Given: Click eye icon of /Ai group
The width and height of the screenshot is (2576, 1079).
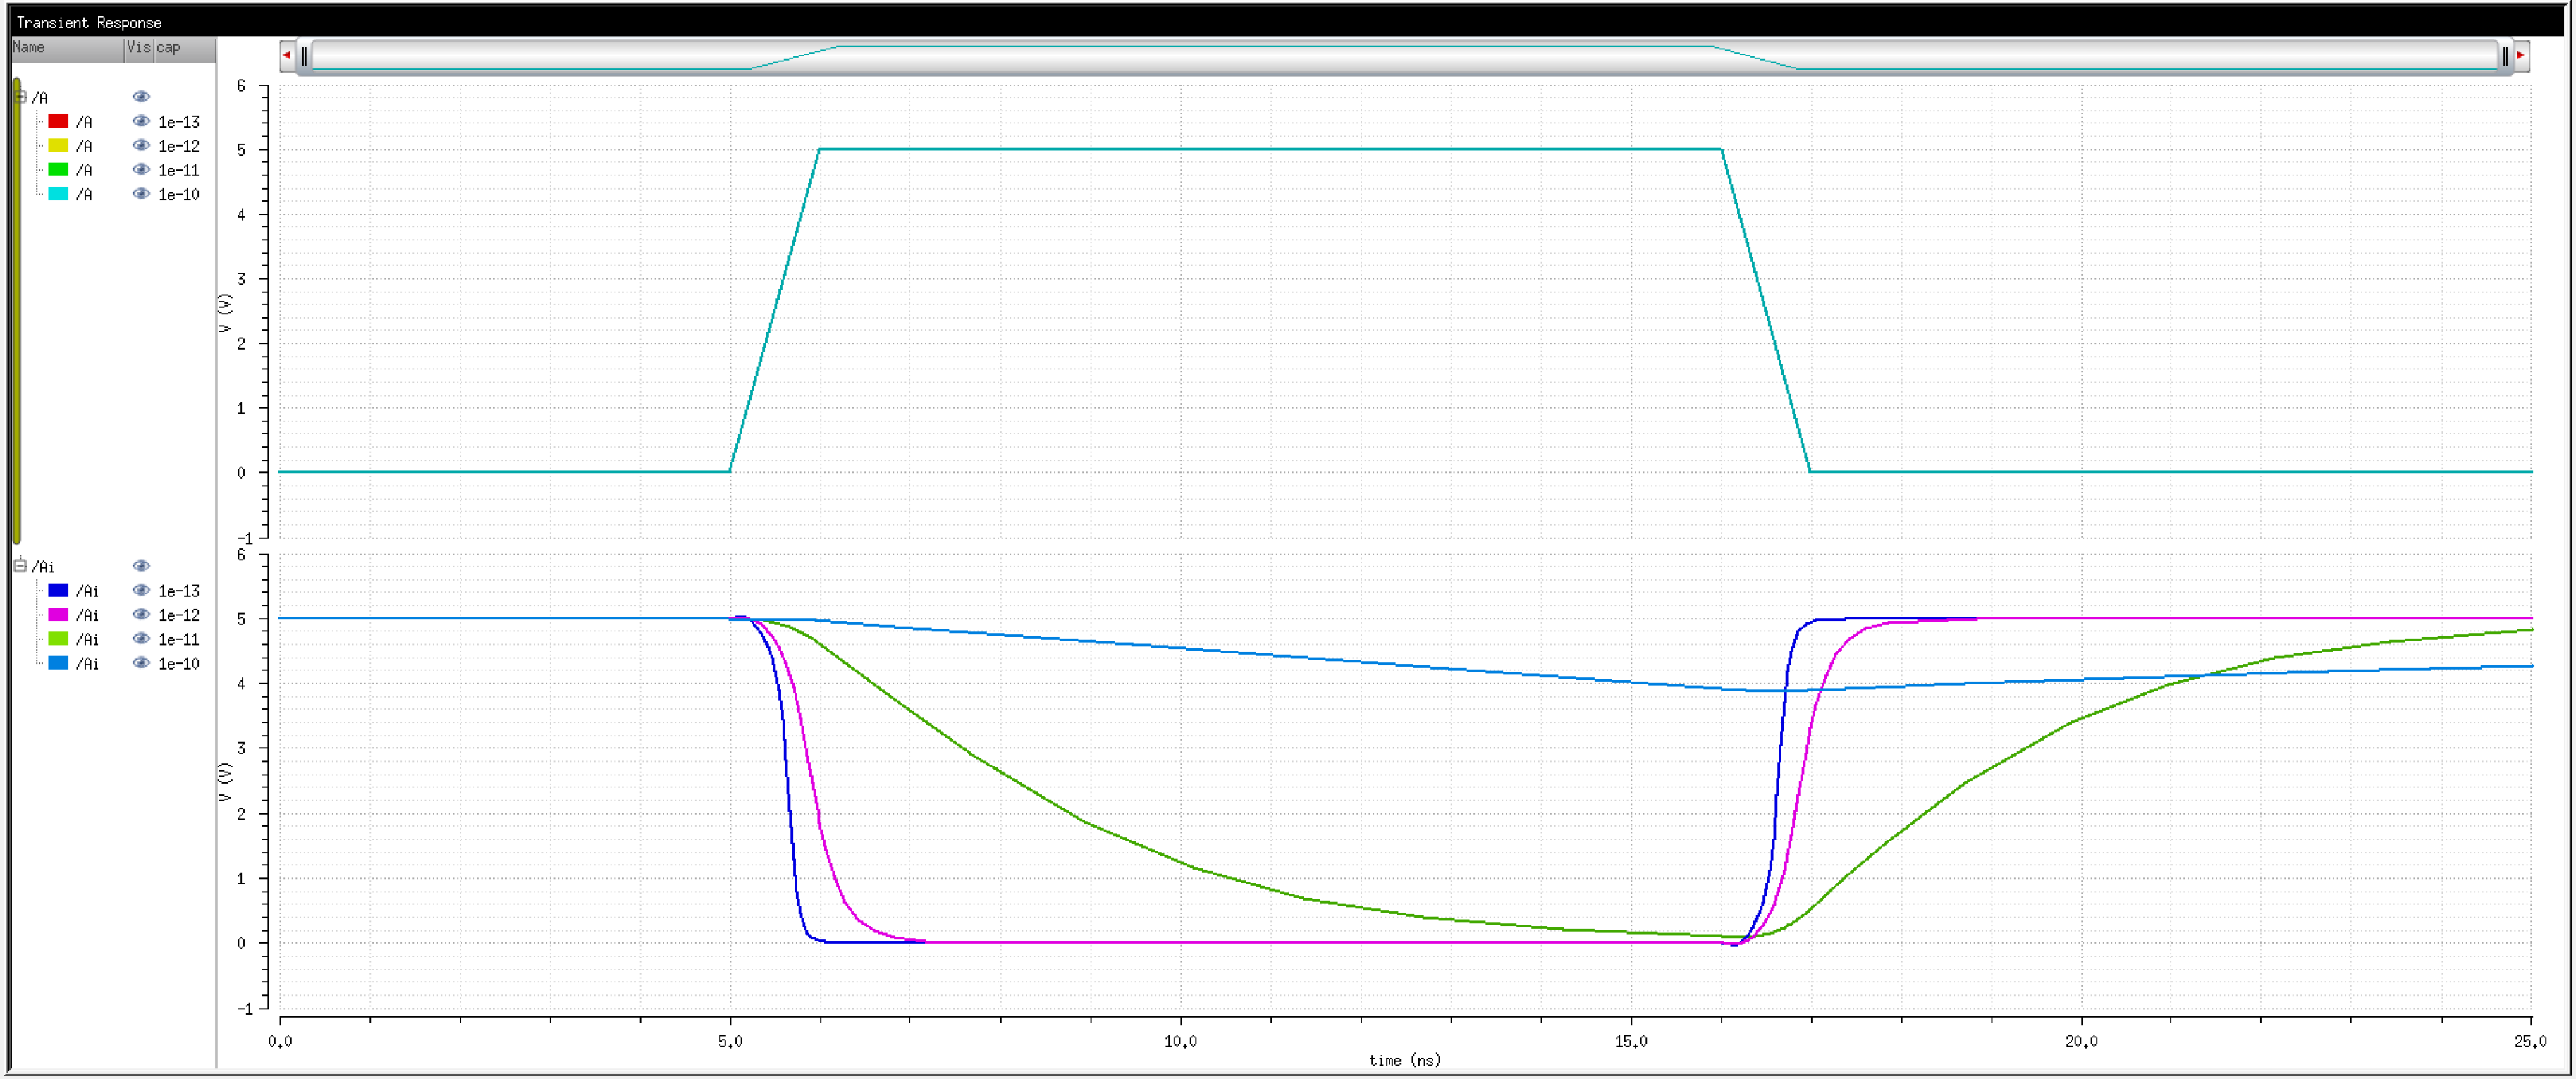Looking at the screenshot, I should click(141, 566).
